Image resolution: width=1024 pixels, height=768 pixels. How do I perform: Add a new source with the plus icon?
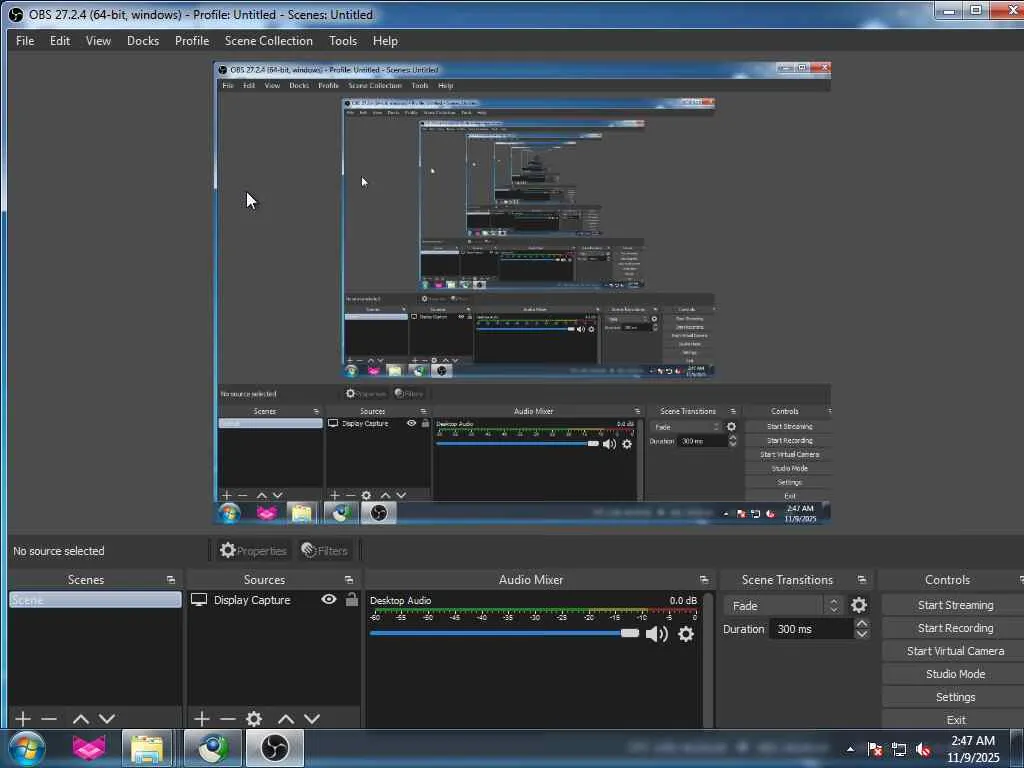(202, 719)
